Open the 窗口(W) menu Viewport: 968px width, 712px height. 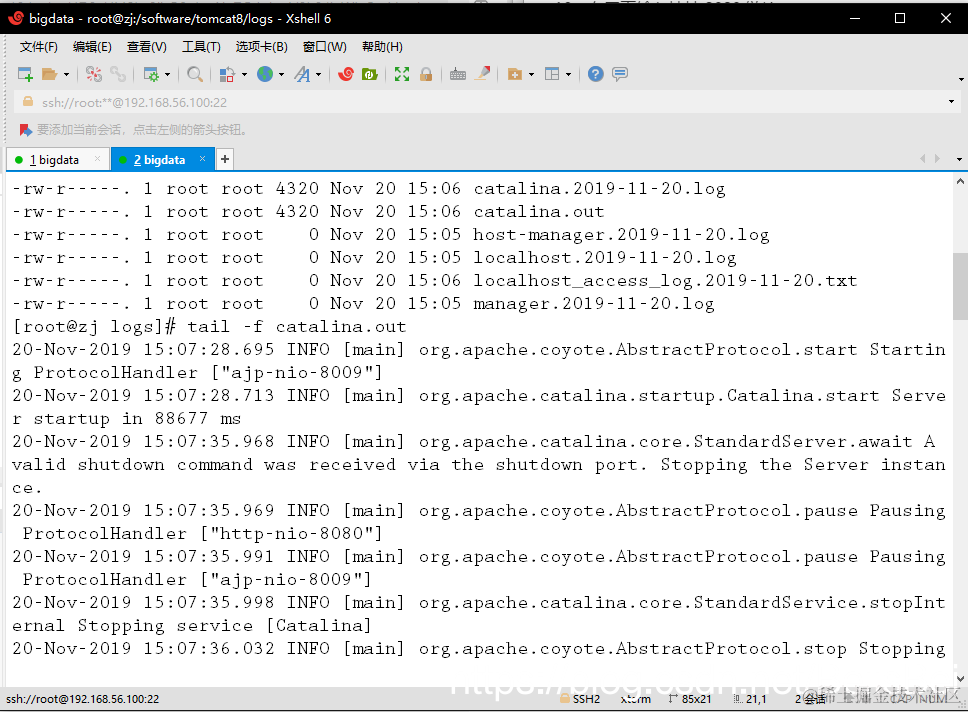325,47
